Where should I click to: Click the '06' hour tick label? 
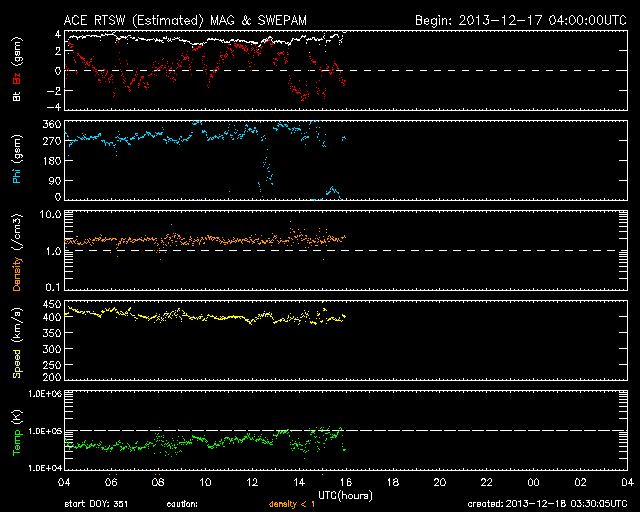(111, 483)
